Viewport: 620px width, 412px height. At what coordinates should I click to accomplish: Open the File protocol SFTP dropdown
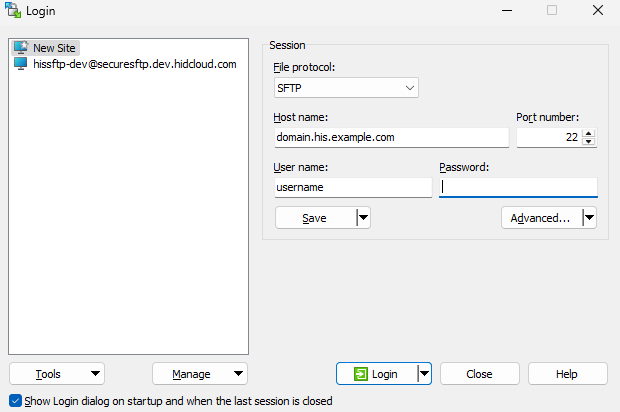pos(346,89)
